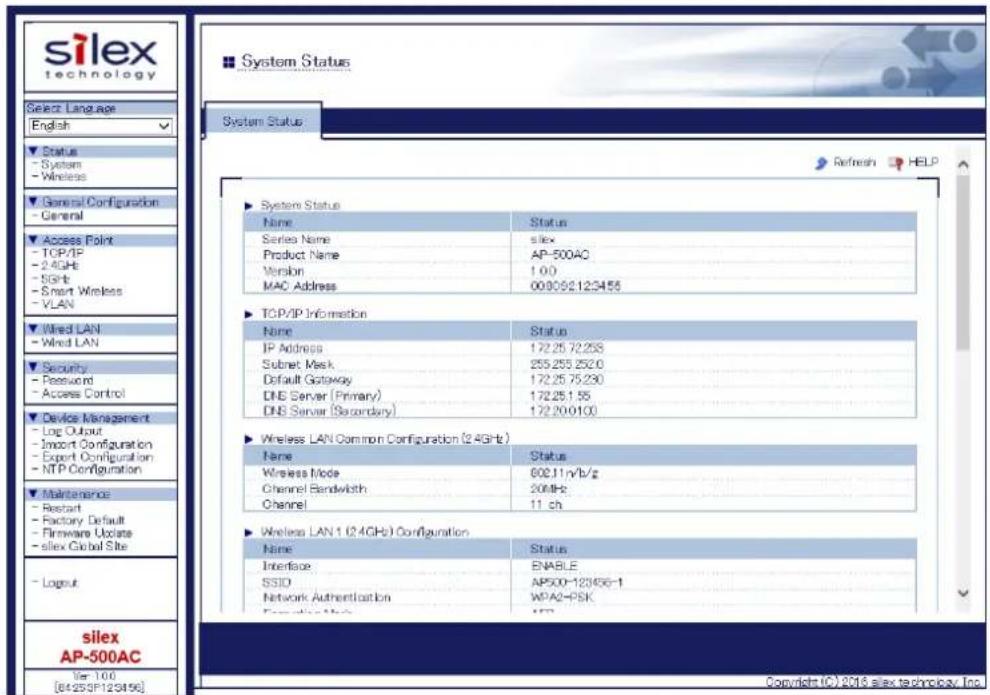Open TCP/IP settings
Viewport: 990px width, 695px height.
[62, 252]
